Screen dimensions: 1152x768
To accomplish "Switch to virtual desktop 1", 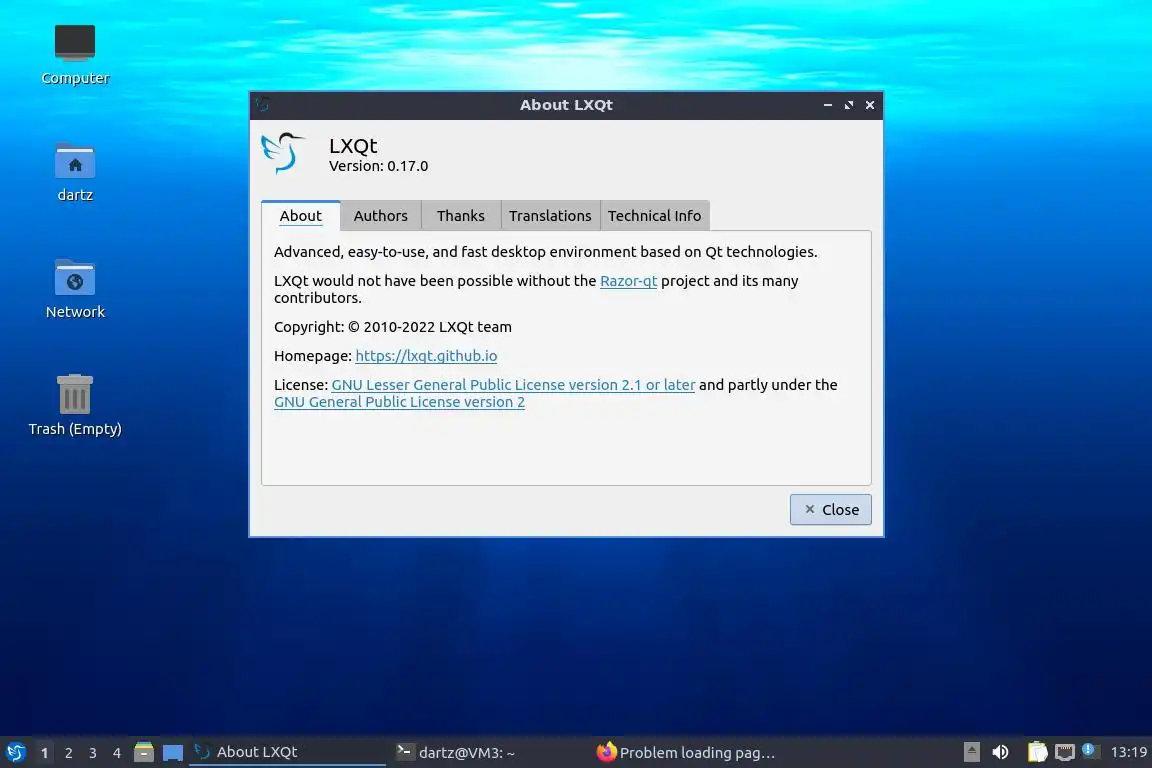I will [44, 753].
